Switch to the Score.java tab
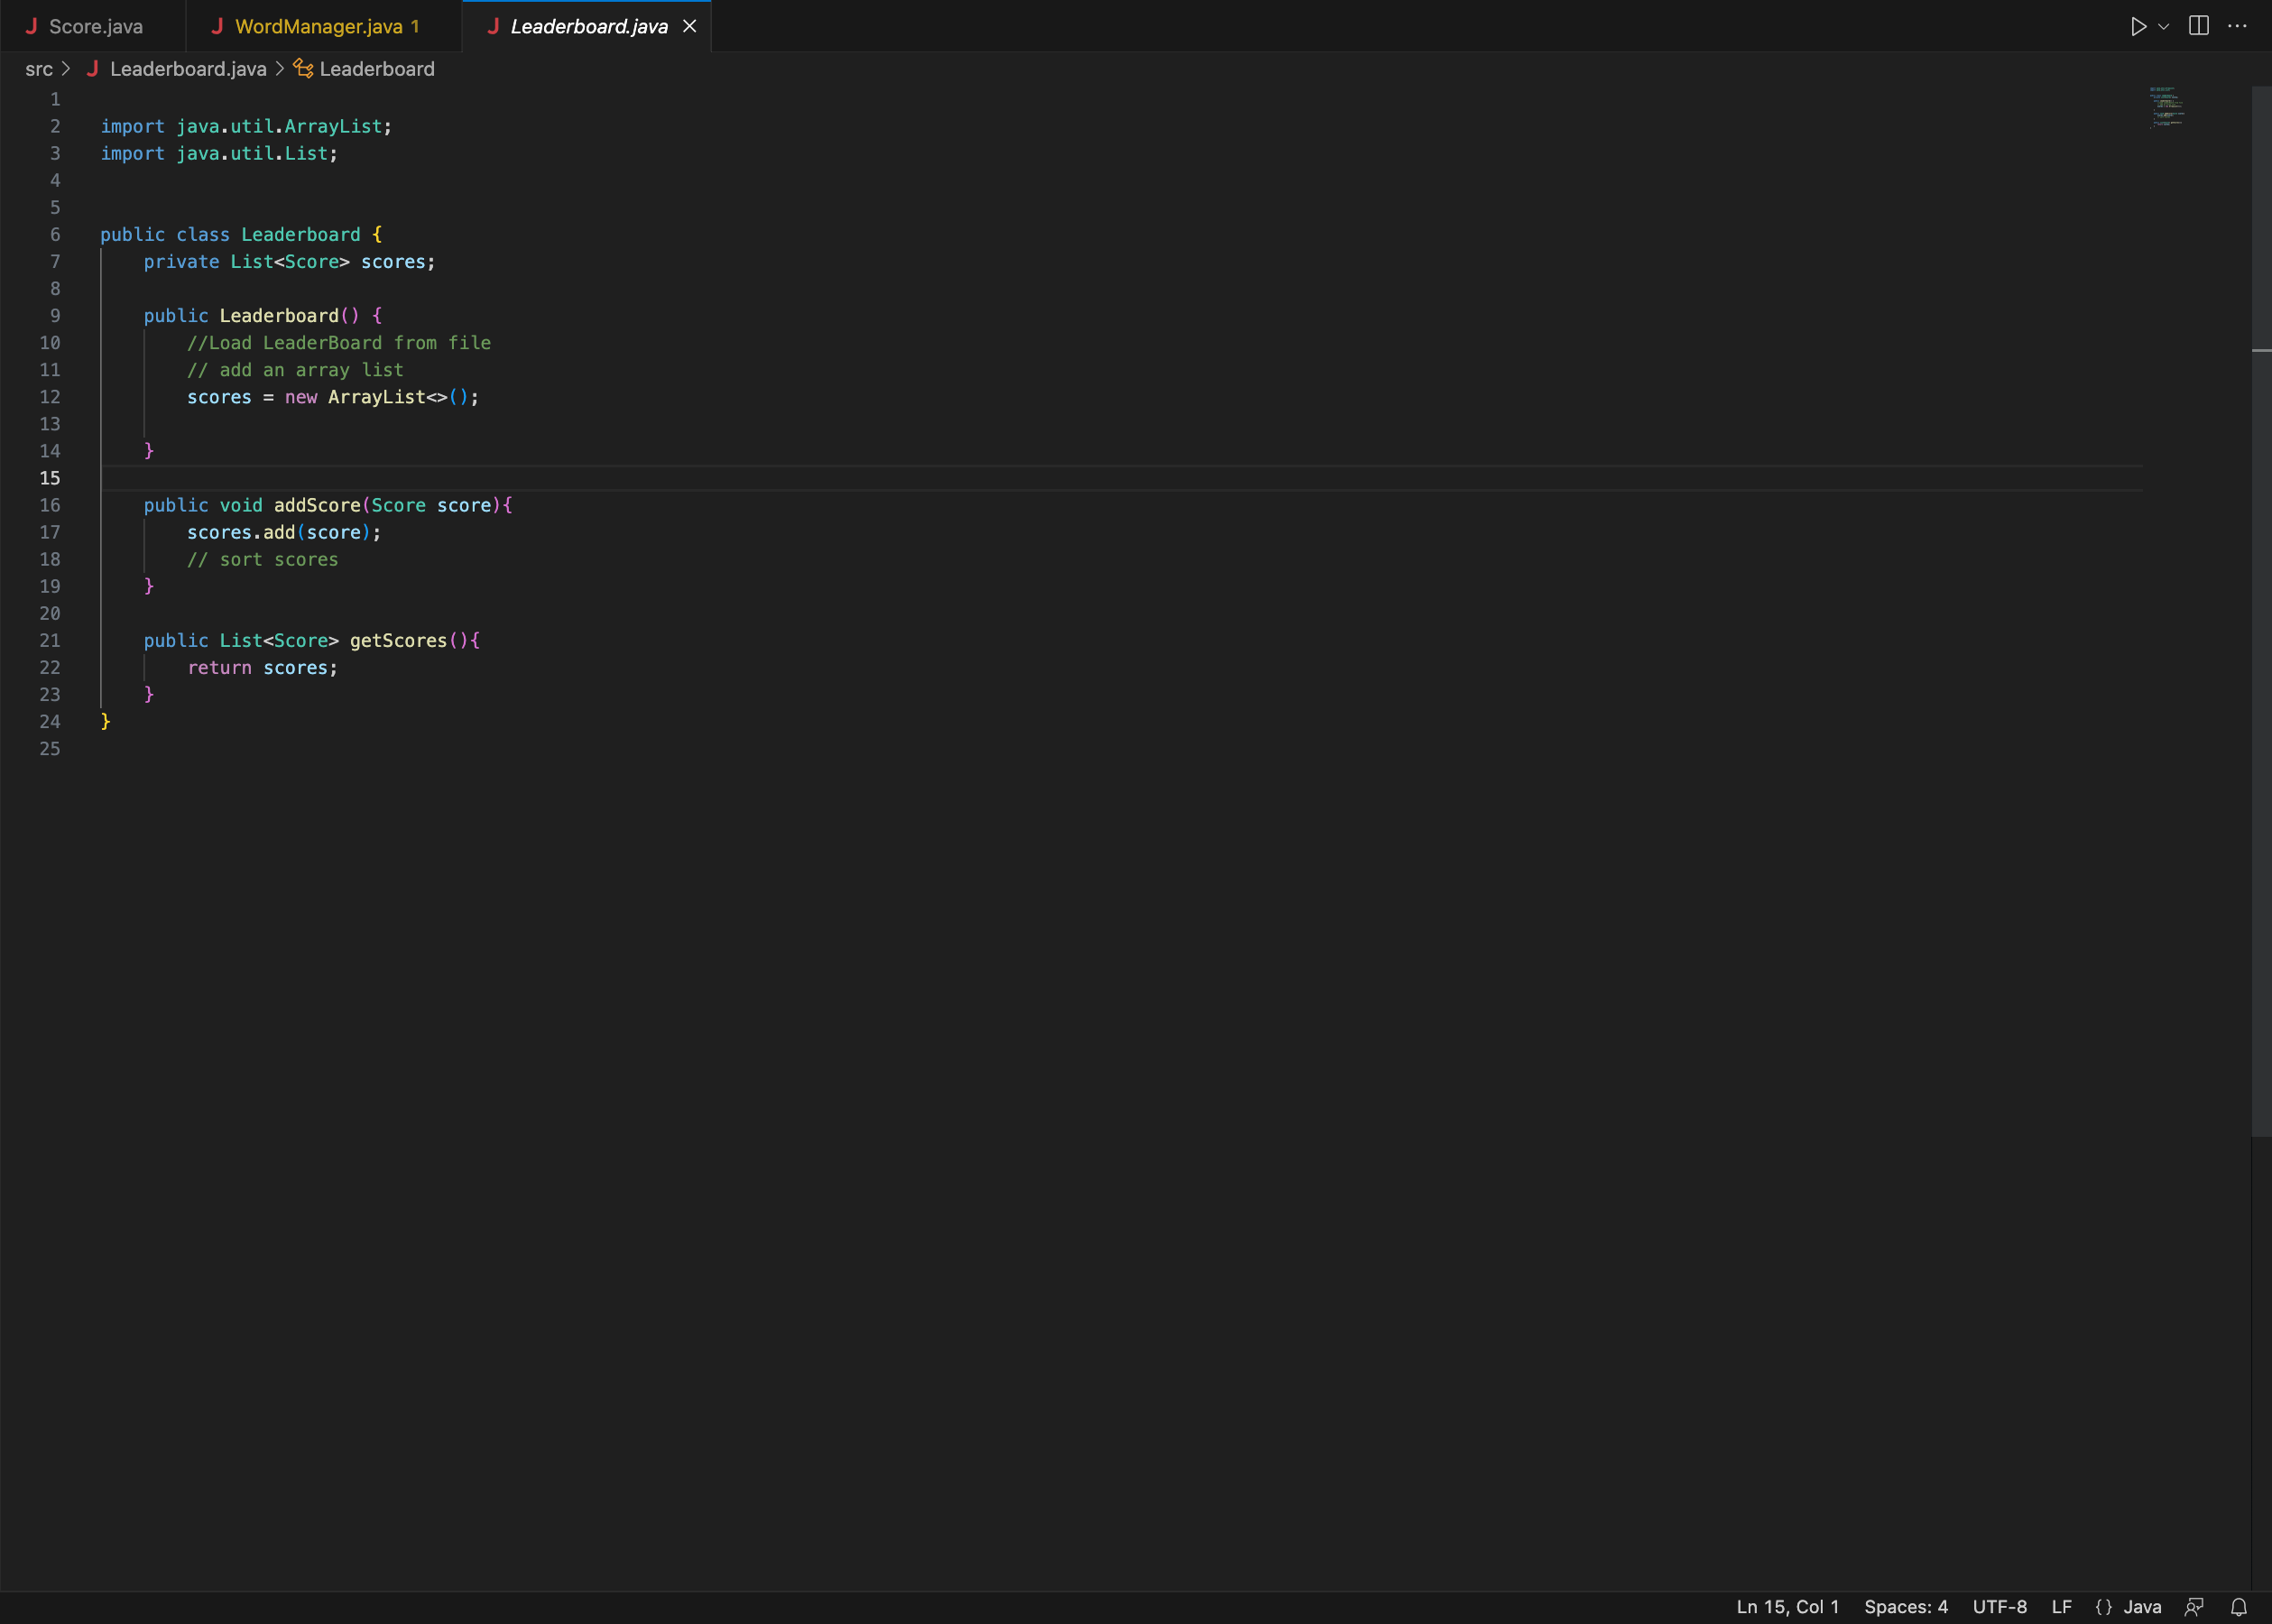This screenshot has height=1624, width=2272. coord(95,27)
